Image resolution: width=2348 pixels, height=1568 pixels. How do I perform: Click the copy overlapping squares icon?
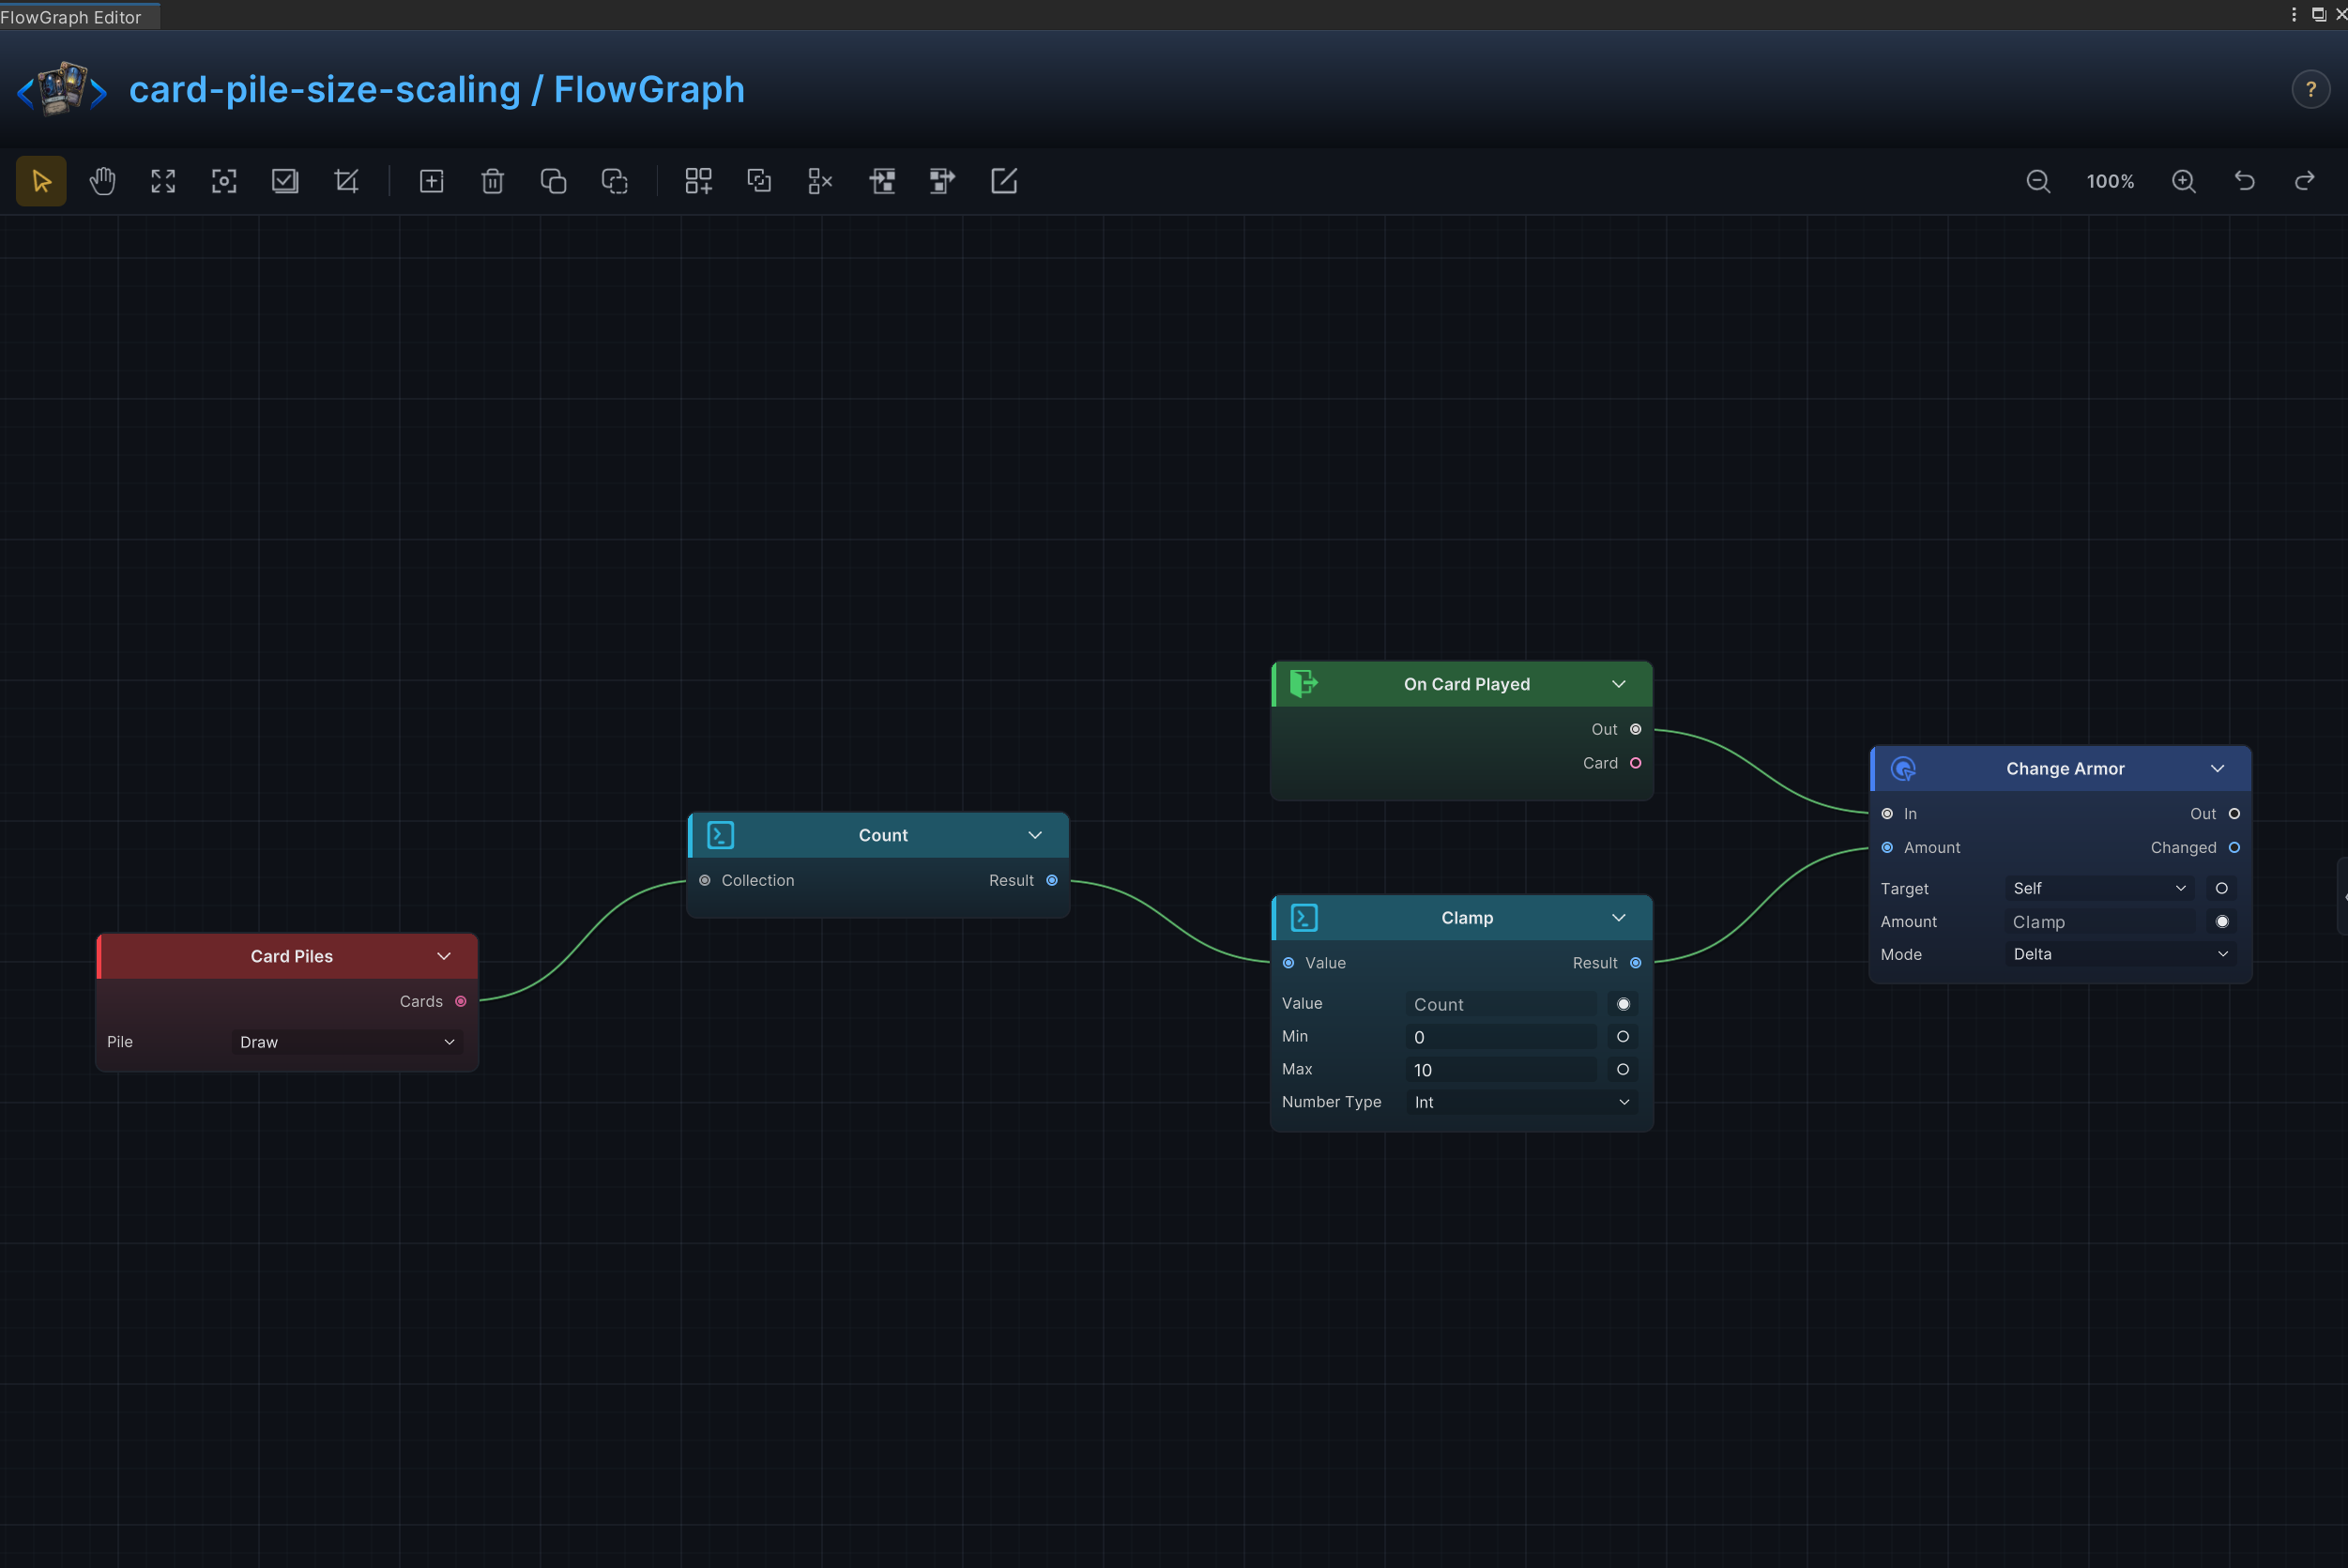[x=553, y=181]
